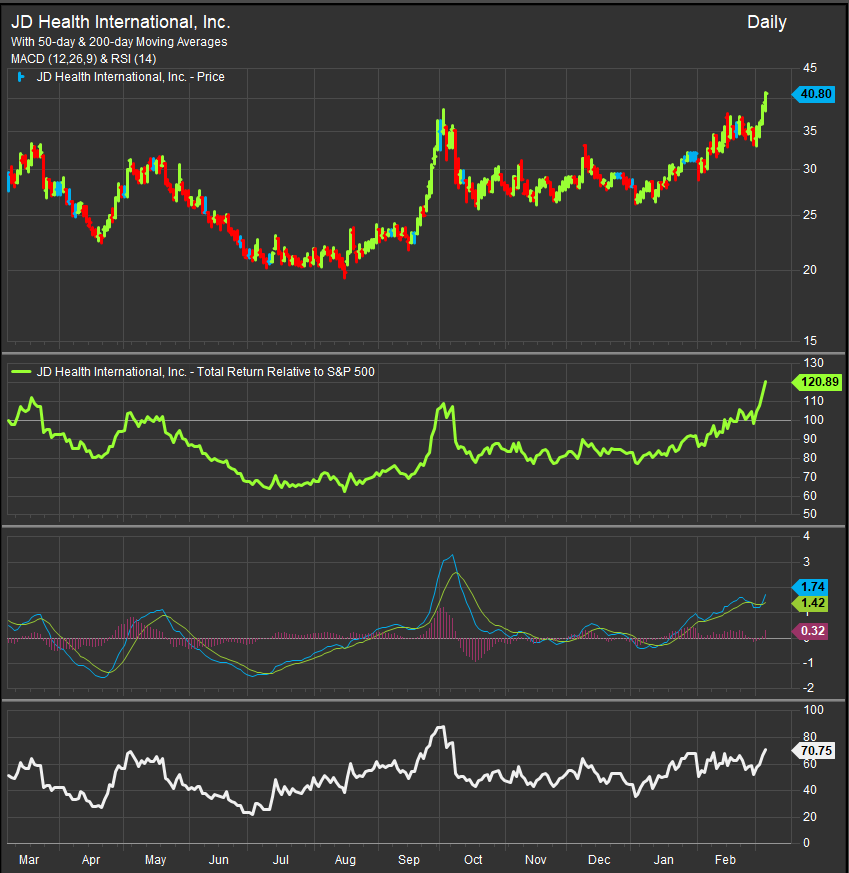849x873 pixels.
Task: Click the Jun month label on time axis
Action: (218, 860)
